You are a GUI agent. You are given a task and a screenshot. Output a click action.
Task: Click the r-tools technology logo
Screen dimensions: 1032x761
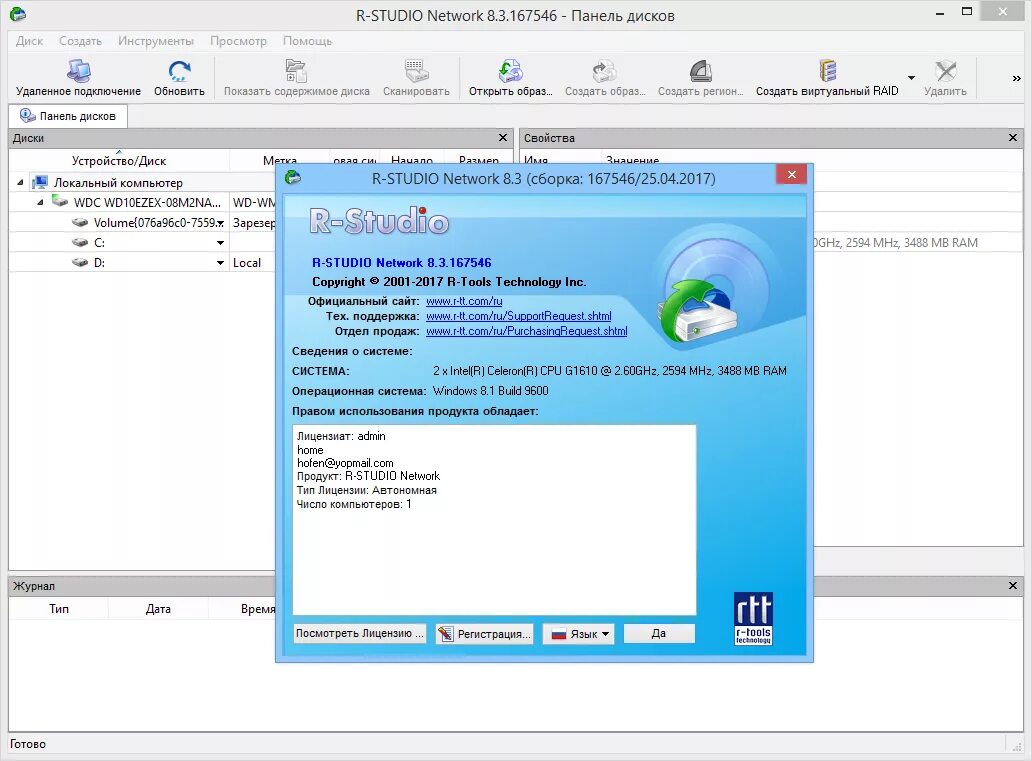point(753,618)
